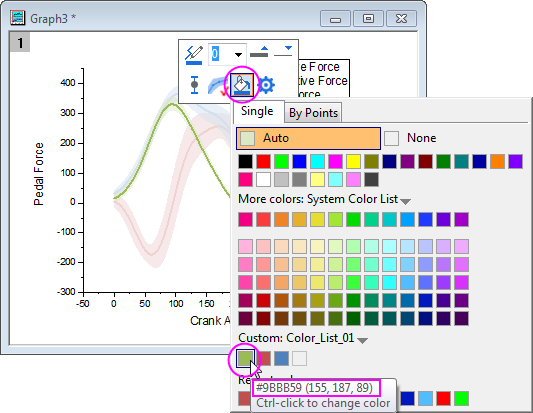Click the y-axis label 400
This screenshot has height=413, width=533.
[x=68, y=83]
